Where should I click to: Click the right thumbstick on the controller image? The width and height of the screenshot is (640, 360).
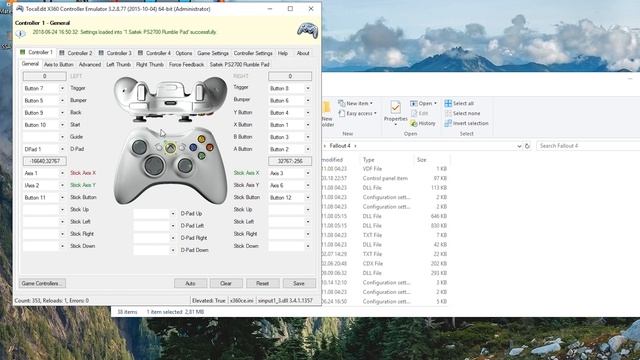[x=185, y=165]
